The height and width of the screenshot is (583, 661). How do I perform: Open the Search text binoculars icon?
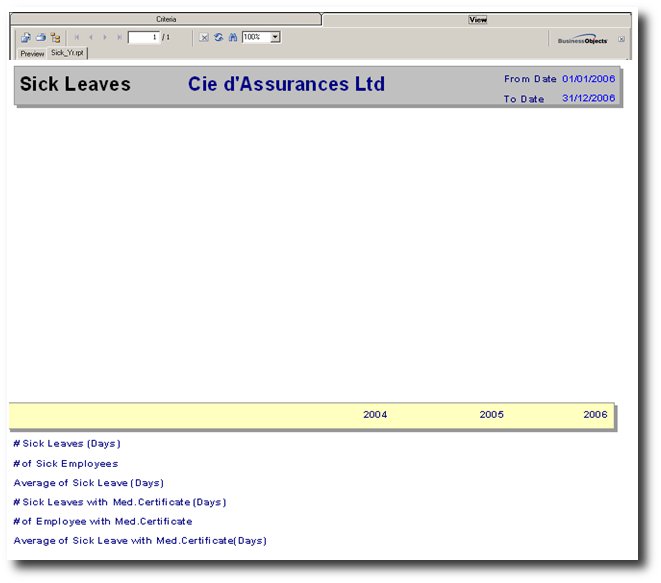coord(232,37)
